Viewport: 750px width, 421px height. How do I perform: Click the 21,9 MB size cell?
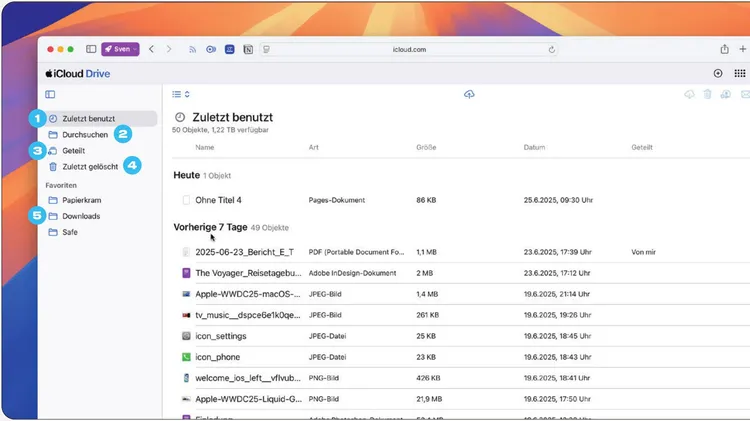click(429, 399)
